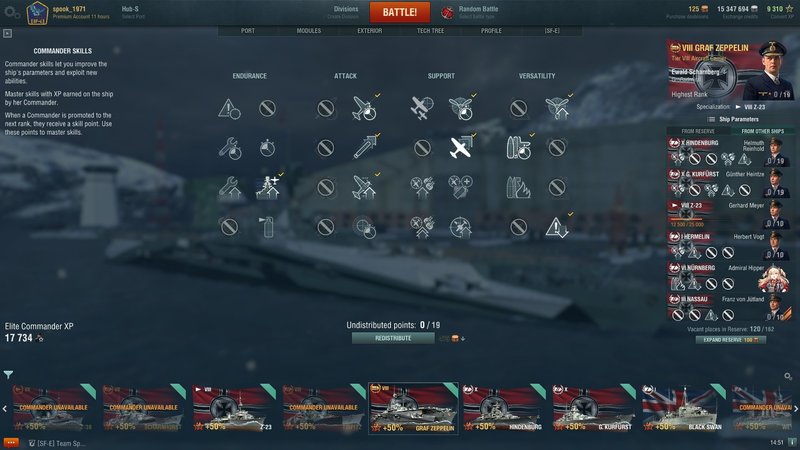Click the wrench repair skill in Endurance

(x=230, y=148)
